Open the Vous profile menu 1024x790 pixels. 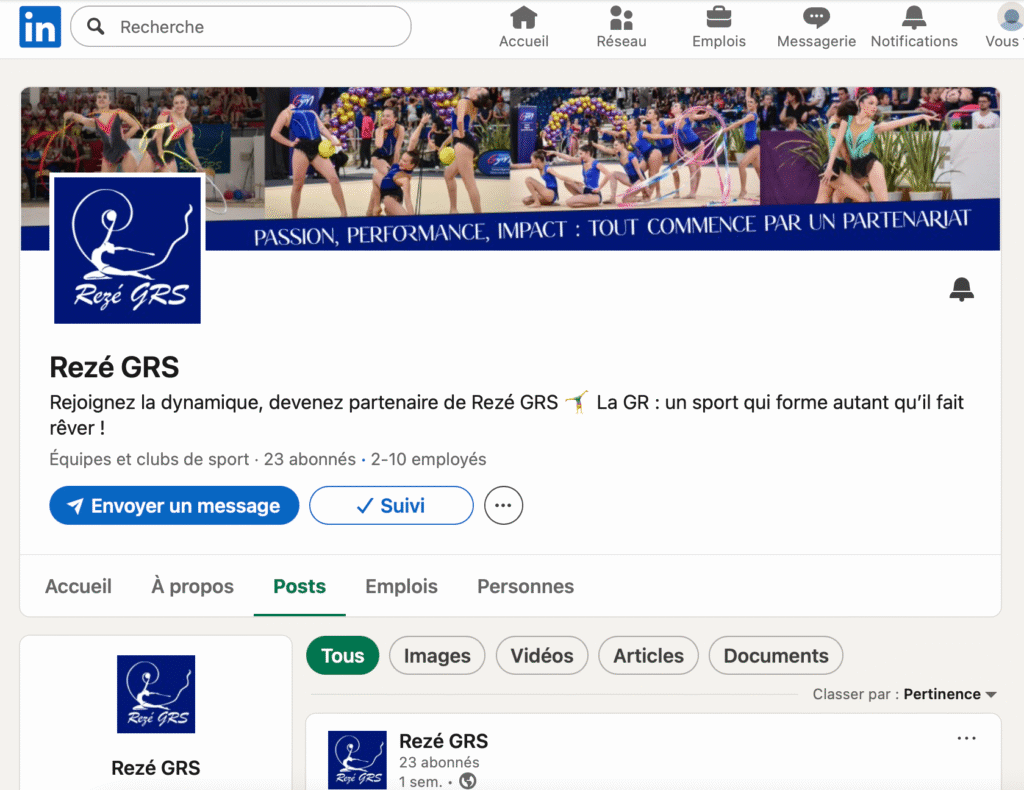point(1004,27)
